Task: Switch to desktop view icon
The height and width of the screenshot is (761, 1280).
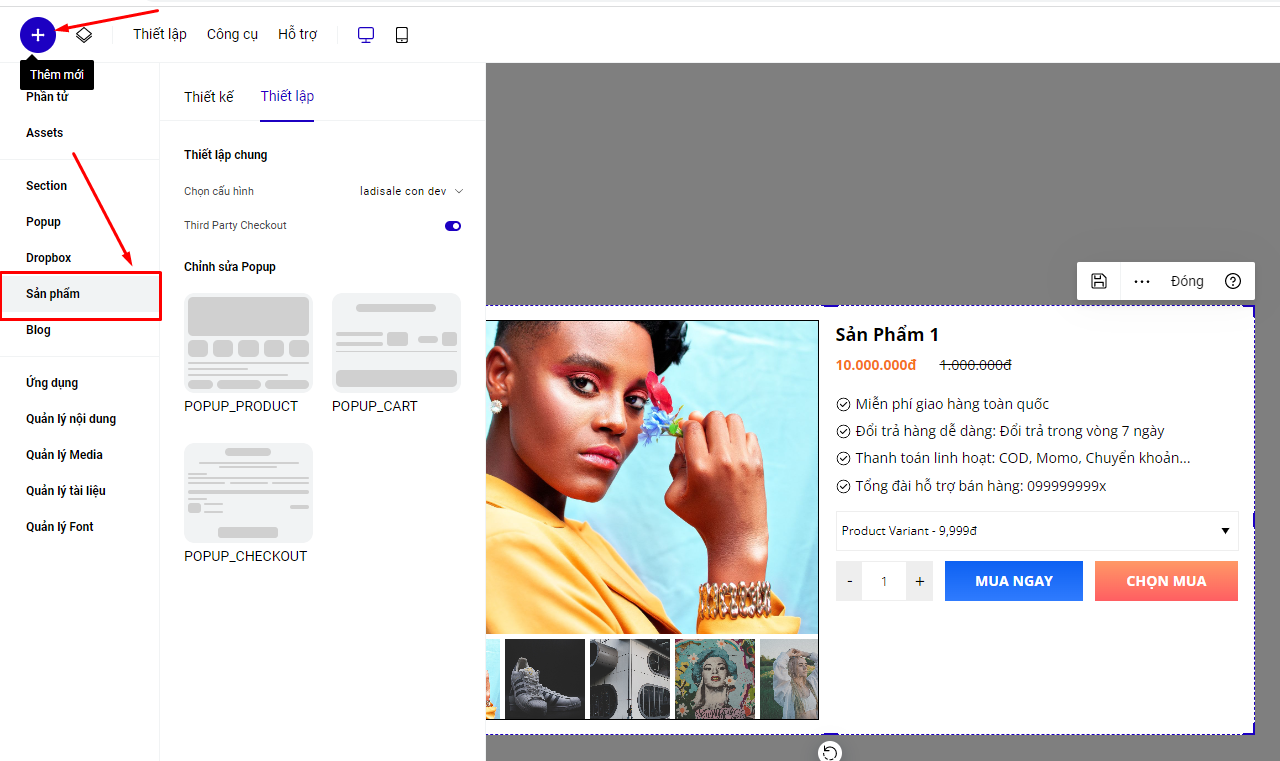Action: pos(366,35)
